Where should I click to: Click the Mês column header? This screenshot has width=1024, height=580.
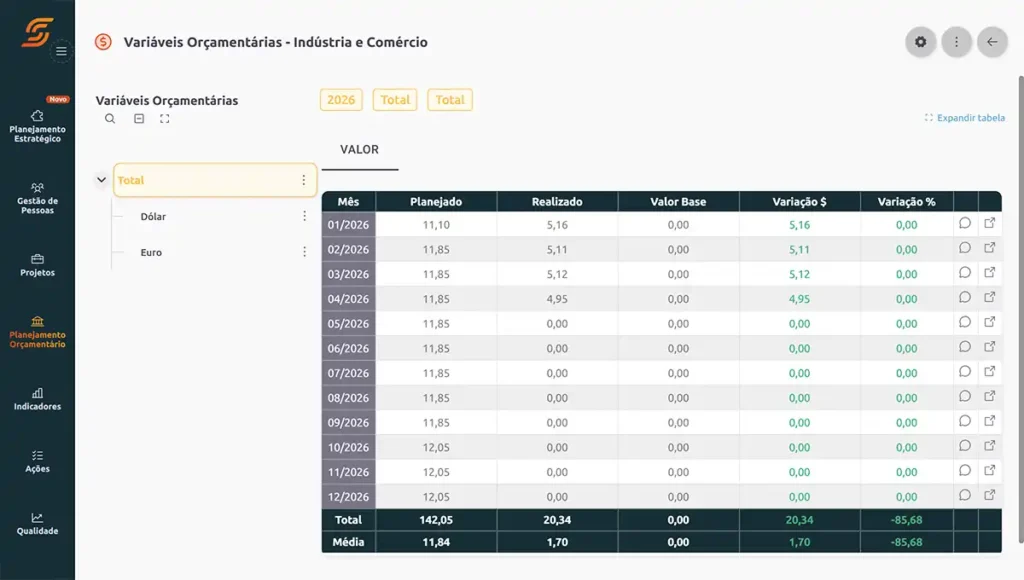point(349,202)
